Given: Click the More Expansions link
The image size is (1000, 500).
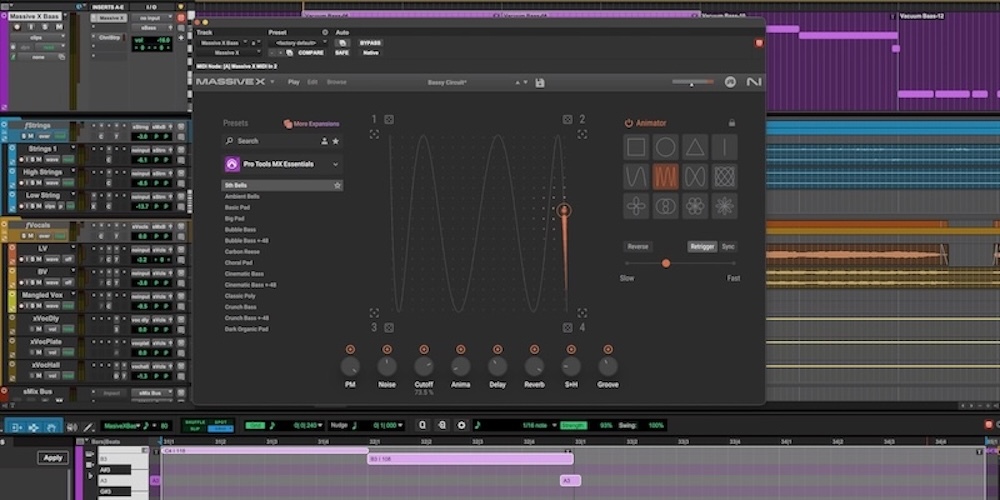Looking at the screenshot, I should coord(312,124).
